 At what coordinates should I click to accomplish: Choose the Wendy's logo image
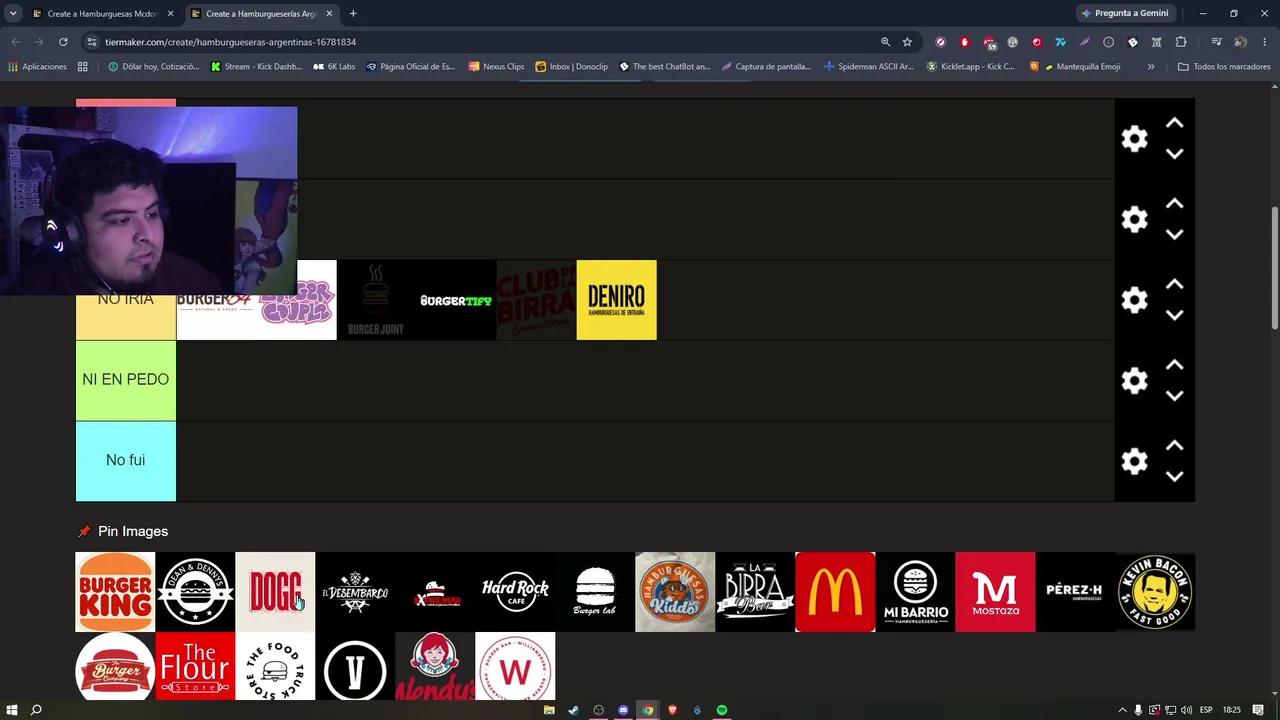tap(435, 666)
